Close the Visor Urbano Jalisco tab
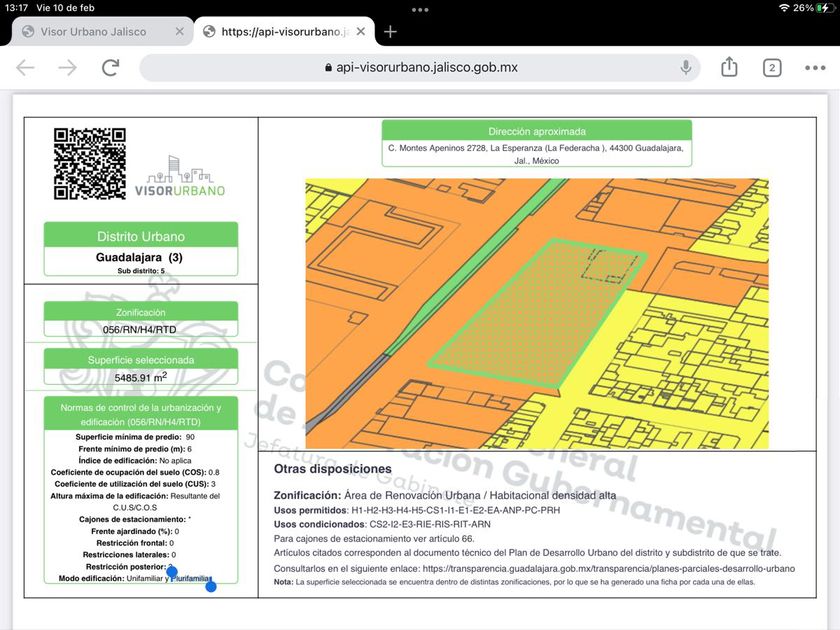This screenshot has height=630, width=840. (179, 31)
